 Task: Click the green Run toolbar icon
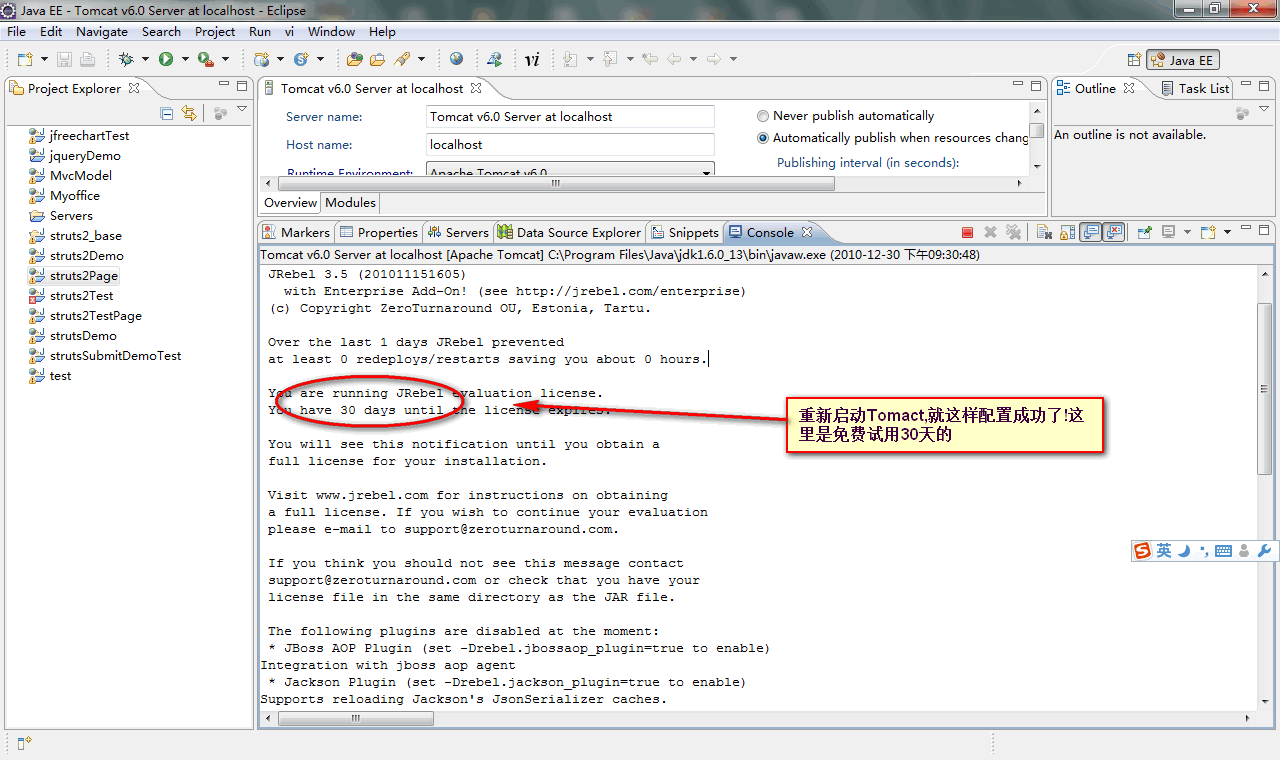coord(166,60)
